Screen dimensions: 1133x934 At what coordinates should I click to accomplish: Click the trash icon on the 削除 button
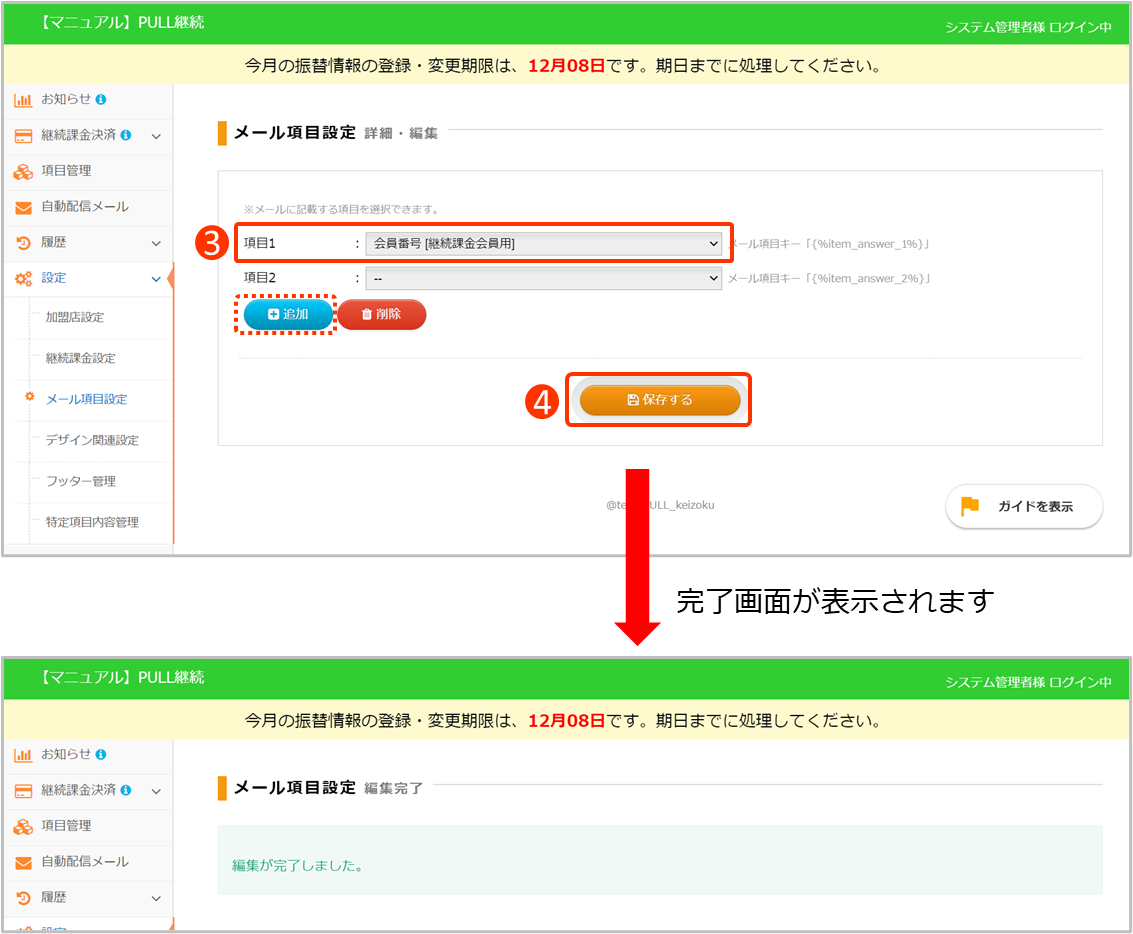click(366, 314)
